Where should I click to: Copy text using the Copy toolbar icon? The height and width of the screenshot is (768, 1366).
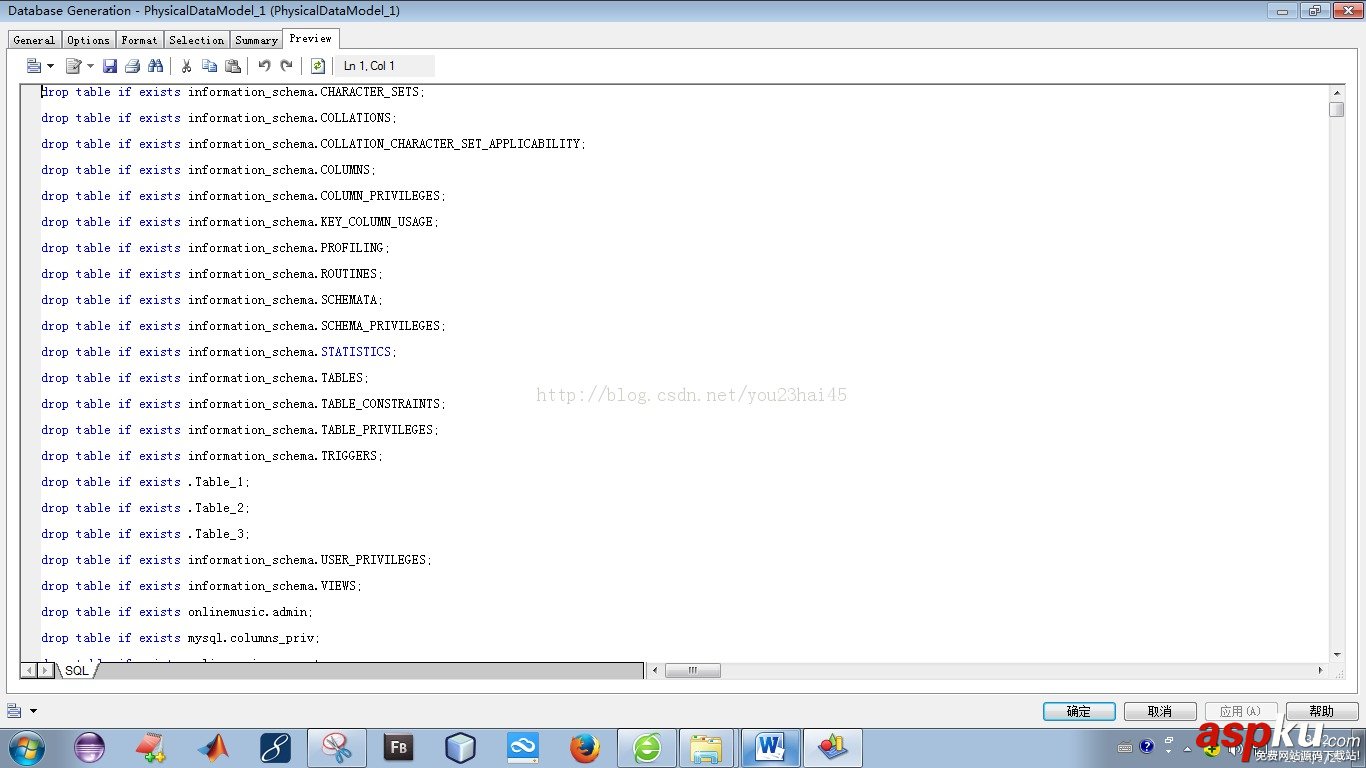(210, 66)
